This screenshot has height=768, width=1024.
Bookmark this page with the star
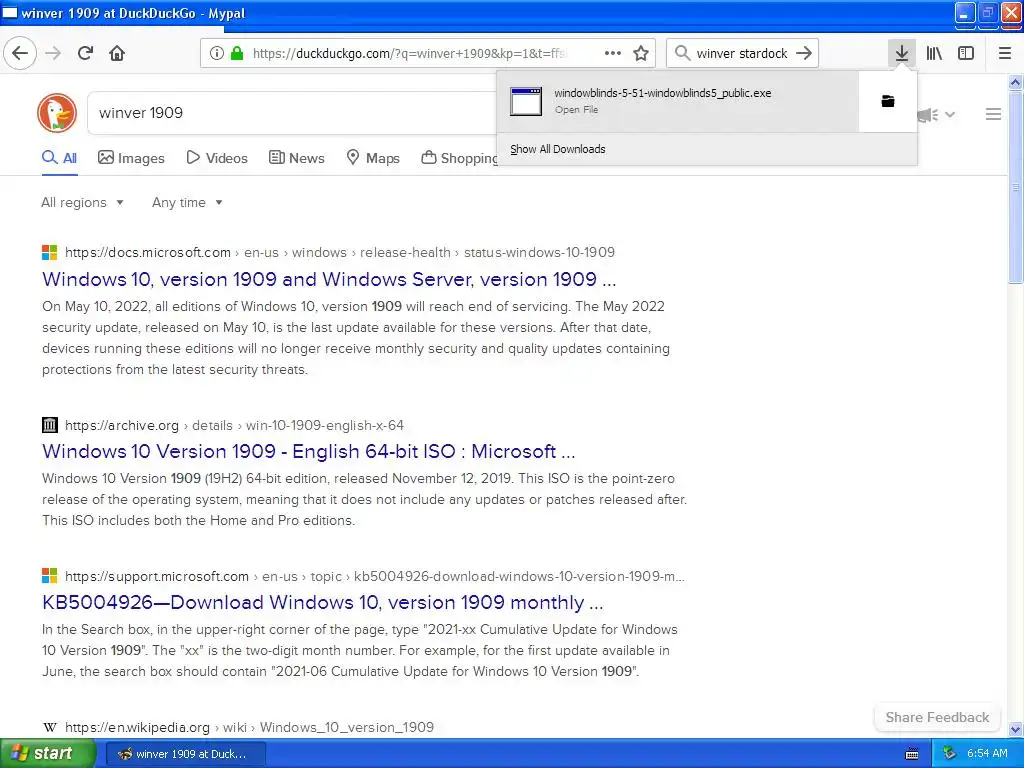[641, 53]
